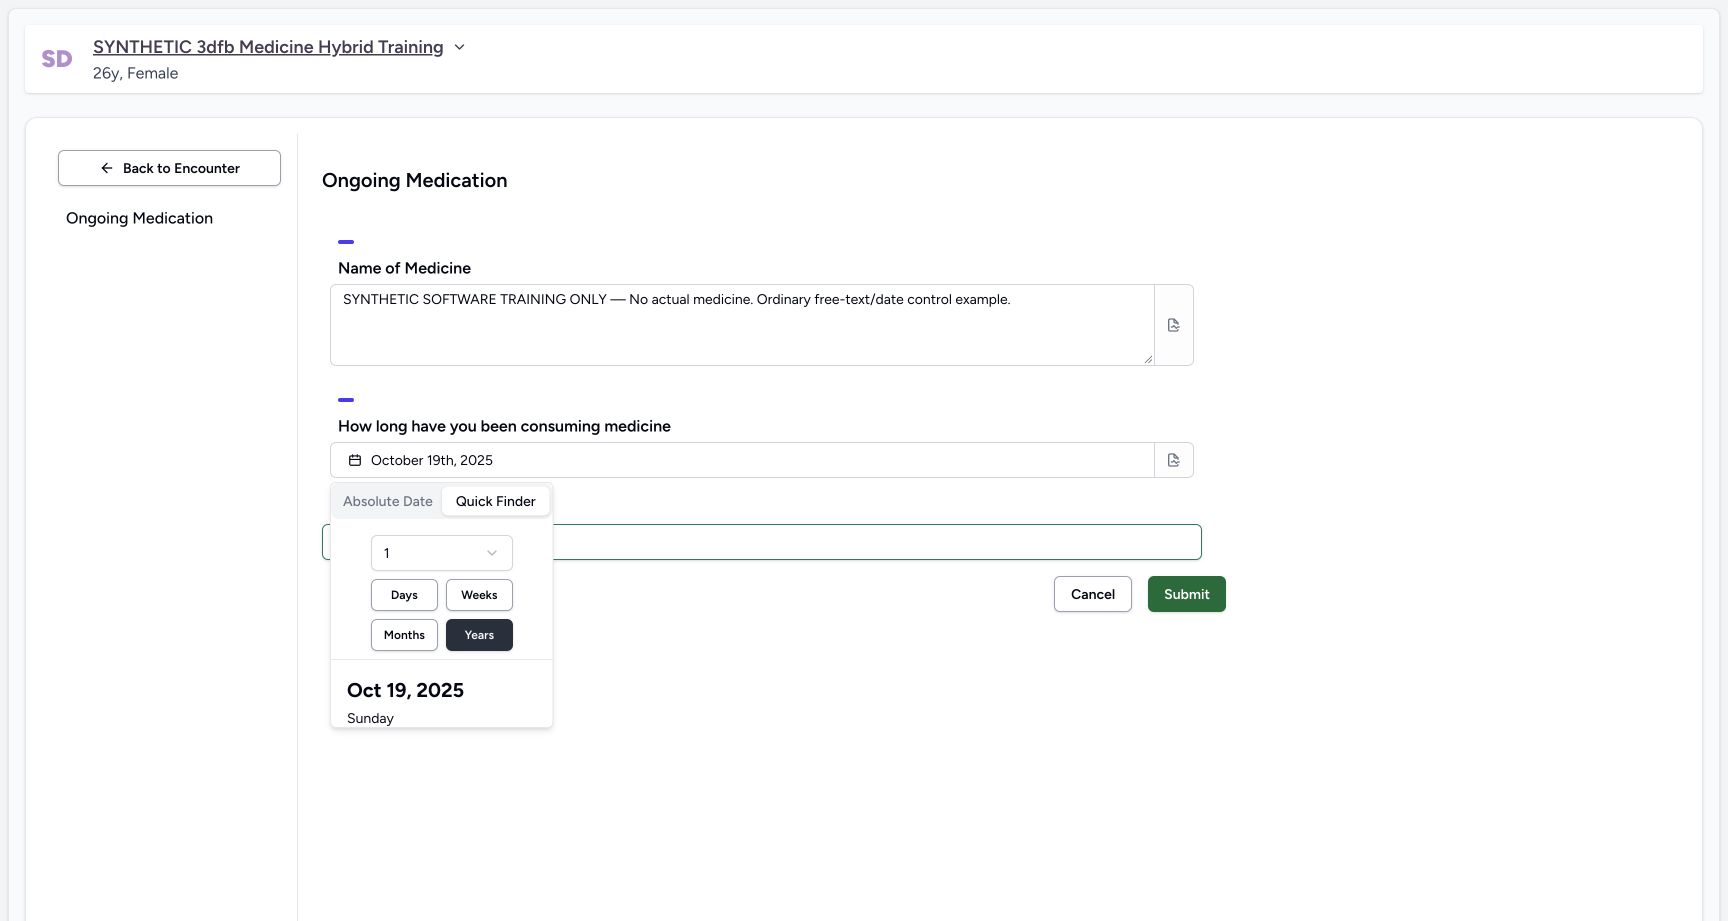Switch to the Quick Finder tab
1728x921 pixels.
pos(496,501)
